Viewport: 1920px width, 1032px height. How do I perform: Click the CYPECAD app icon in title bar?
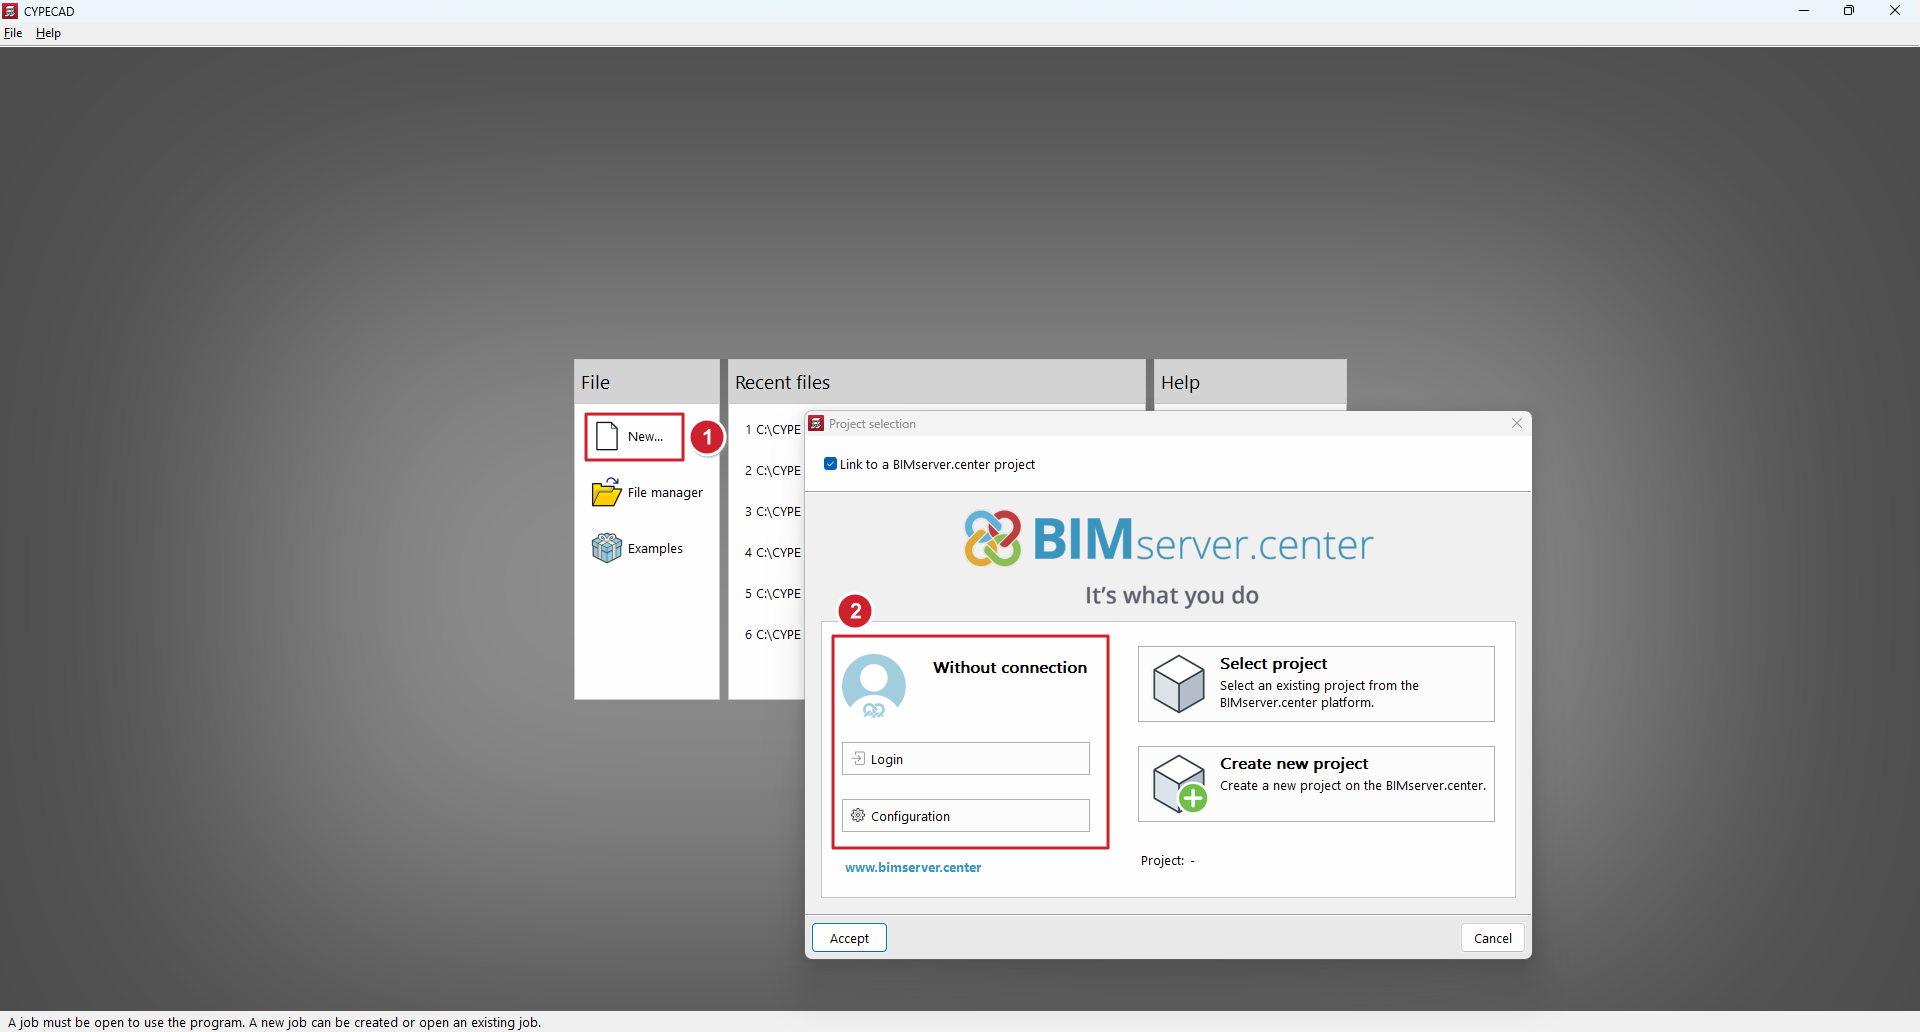(11, 11)
